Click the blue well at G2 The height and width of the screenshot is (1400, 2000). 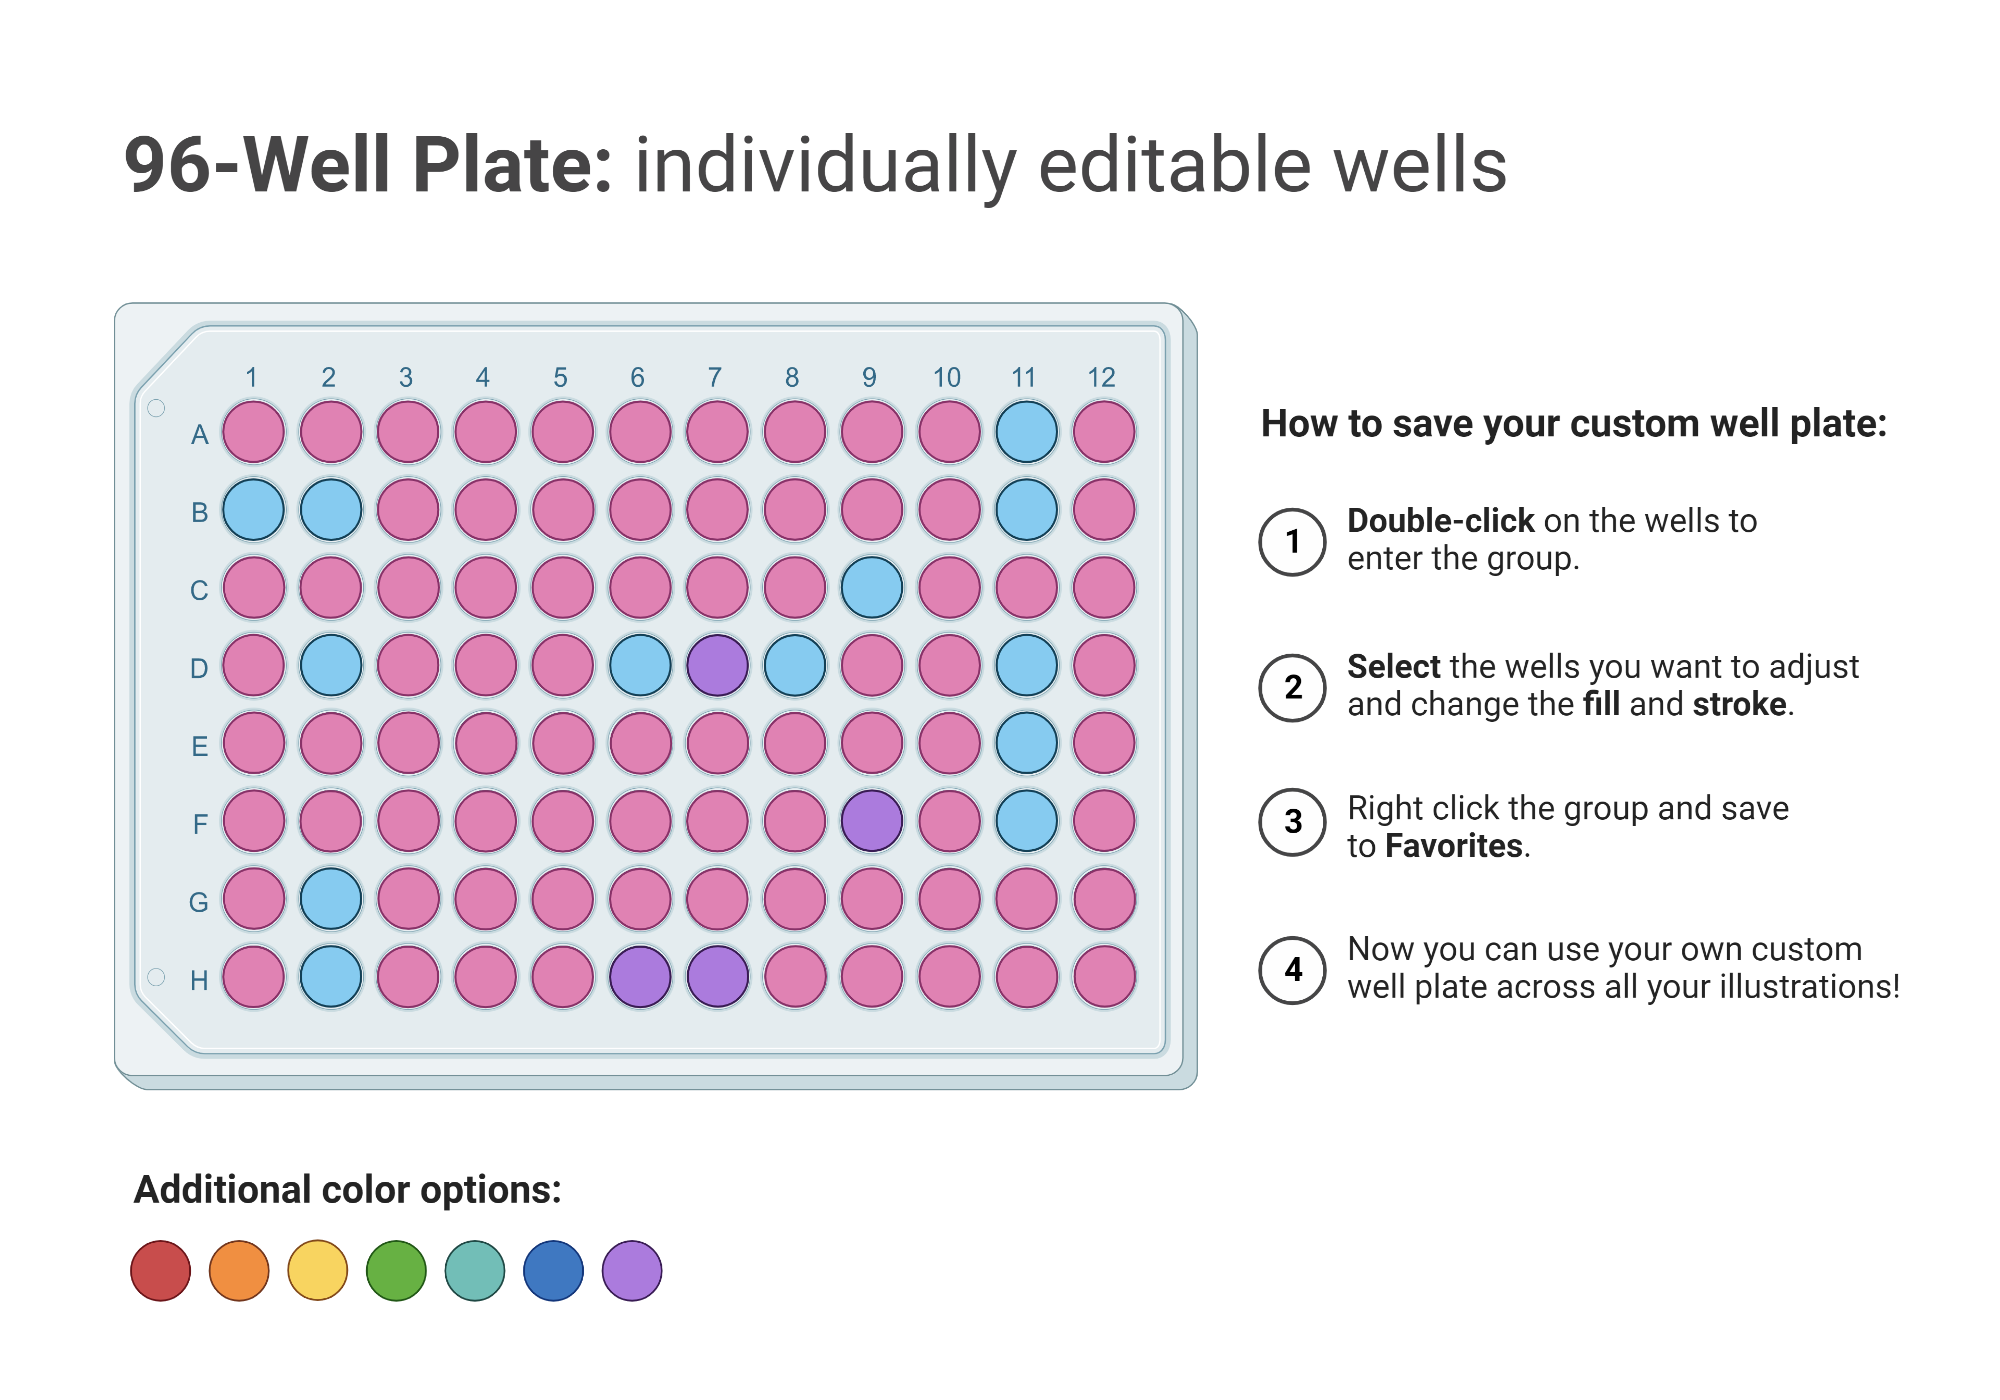pos(331,899)
